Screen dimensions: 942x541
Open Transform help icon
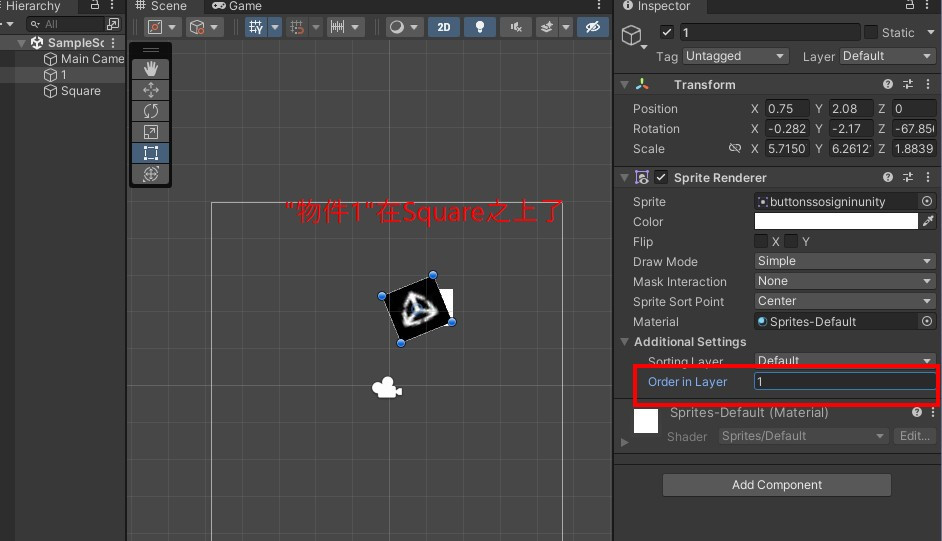pyautogui.click(x=887, y=85)
